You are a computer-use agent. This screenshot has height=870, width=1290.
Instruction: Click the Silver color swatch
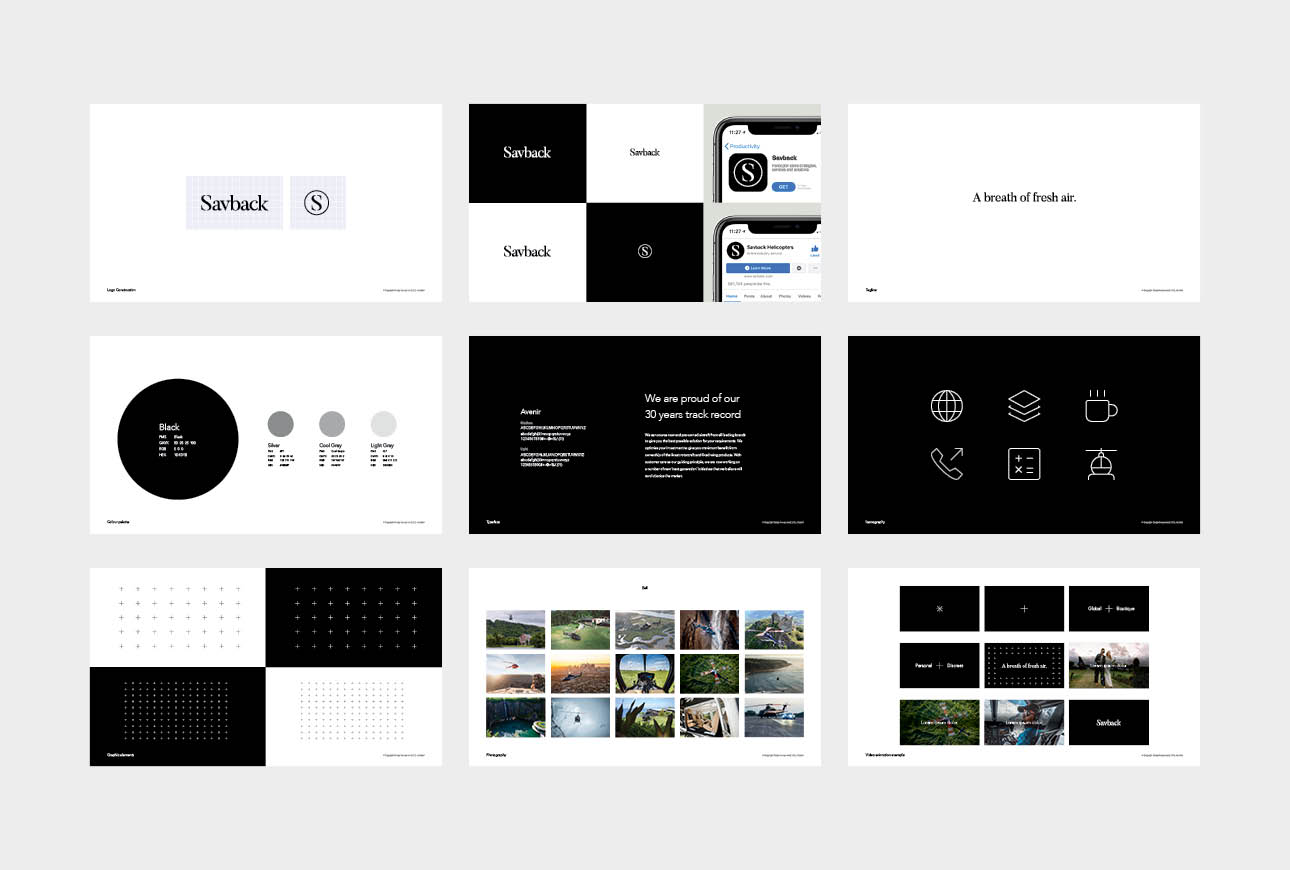281,423
